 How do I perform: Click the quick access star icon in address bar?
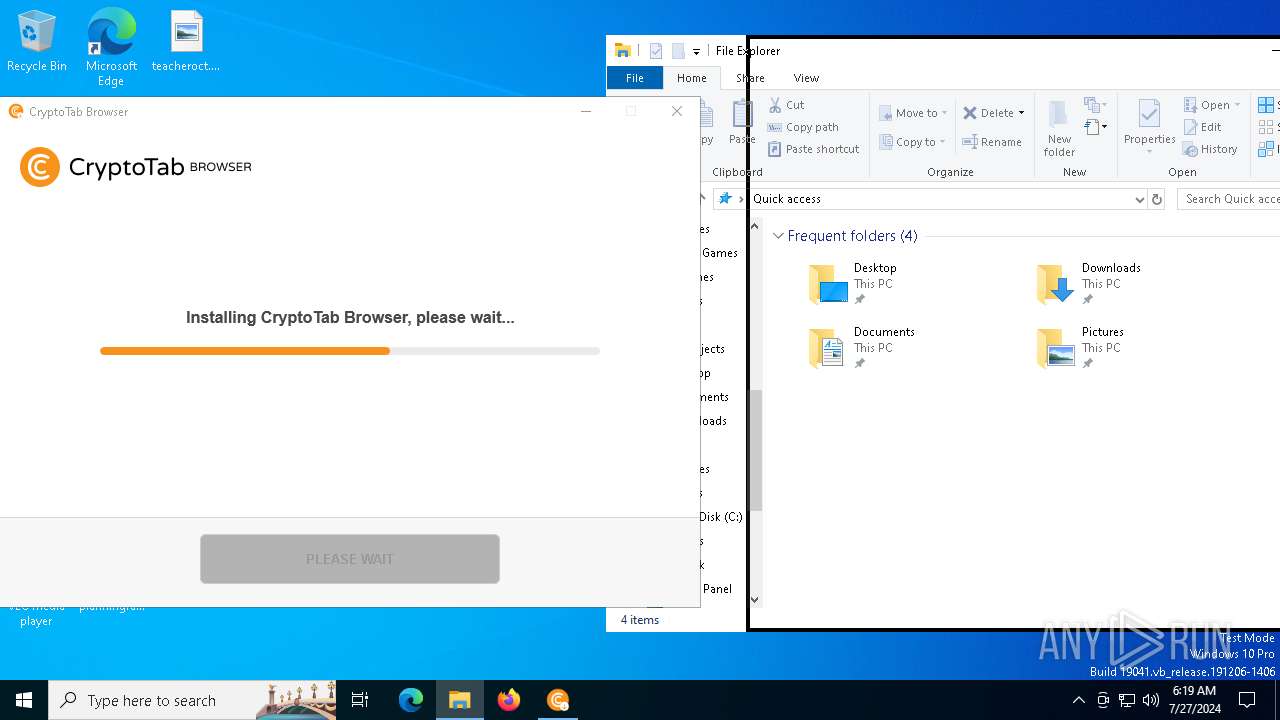tap(725, 199)
